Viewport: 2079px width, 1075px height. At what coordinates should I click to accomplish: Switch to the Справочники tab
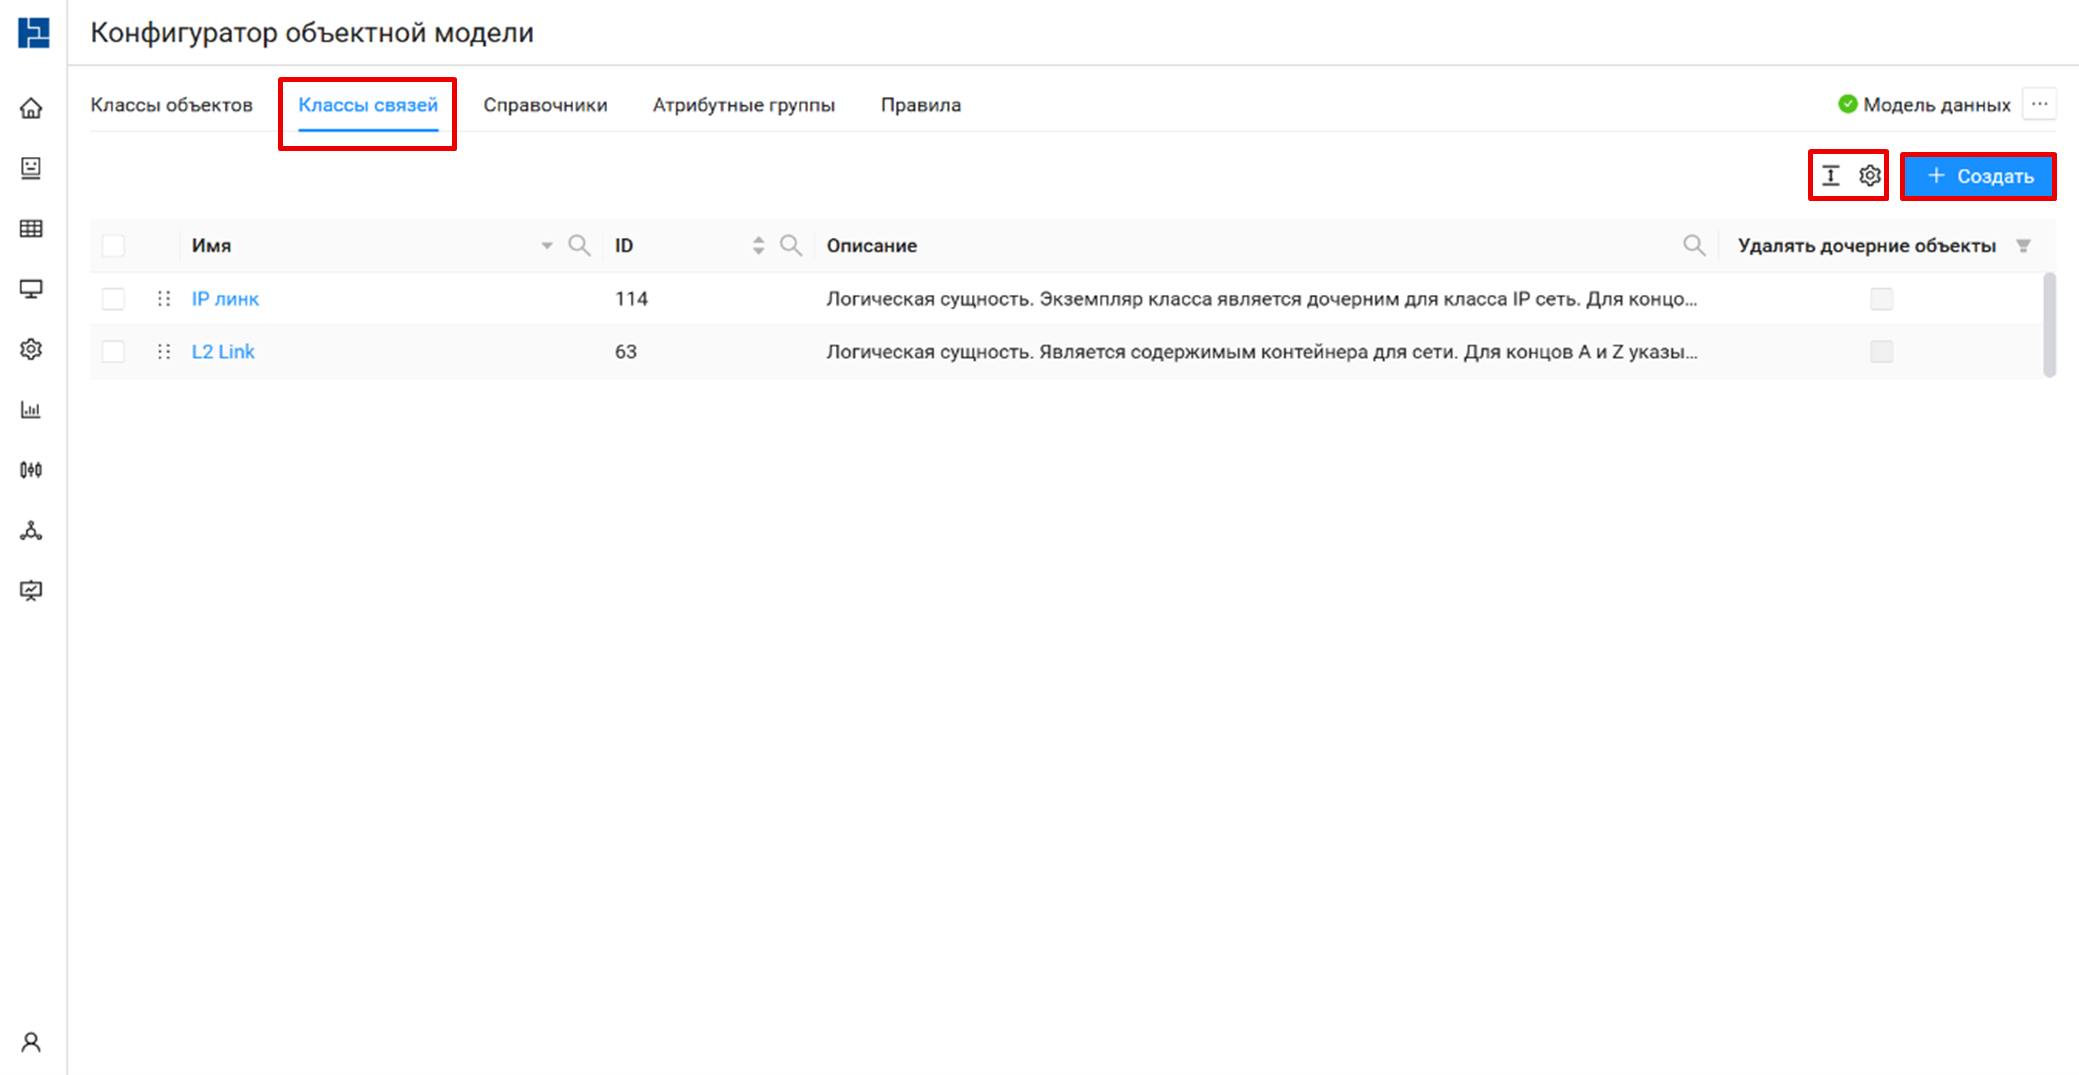545,105
